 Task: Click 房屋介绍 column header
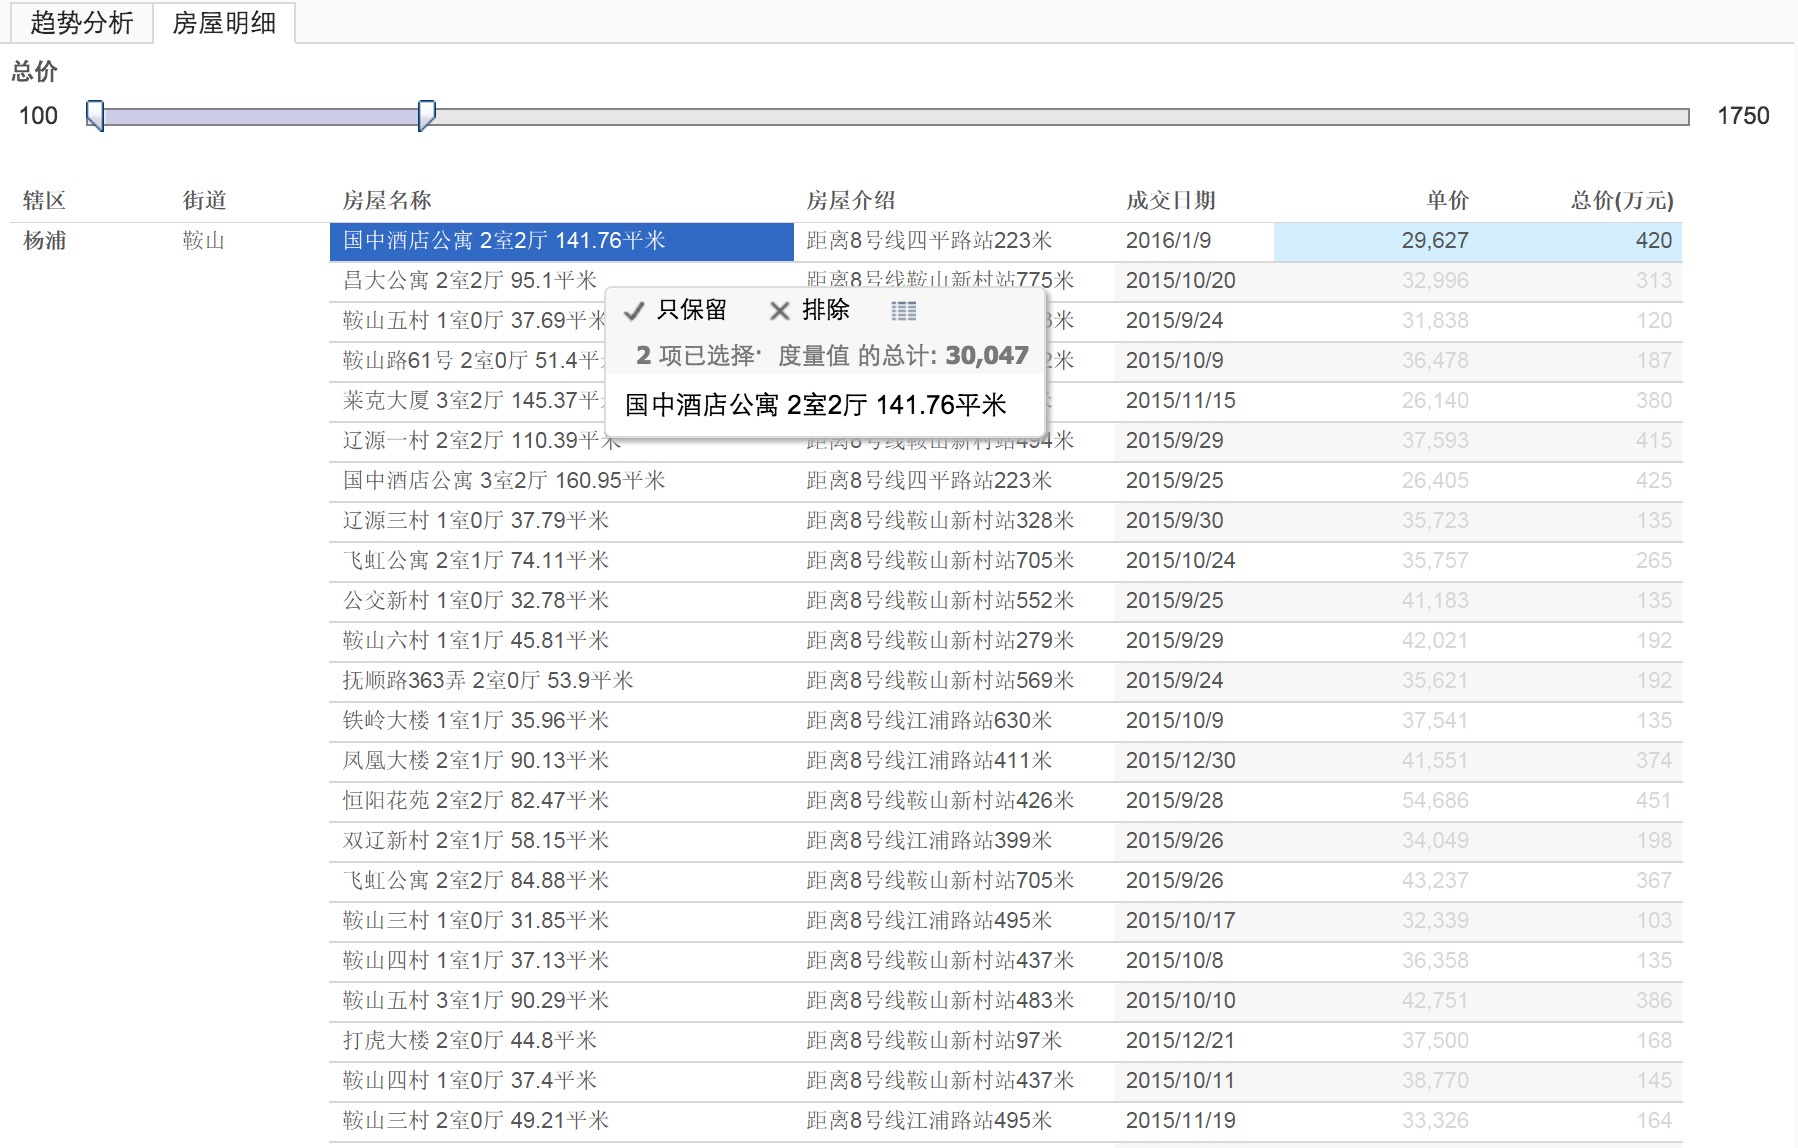coord(850,200)
